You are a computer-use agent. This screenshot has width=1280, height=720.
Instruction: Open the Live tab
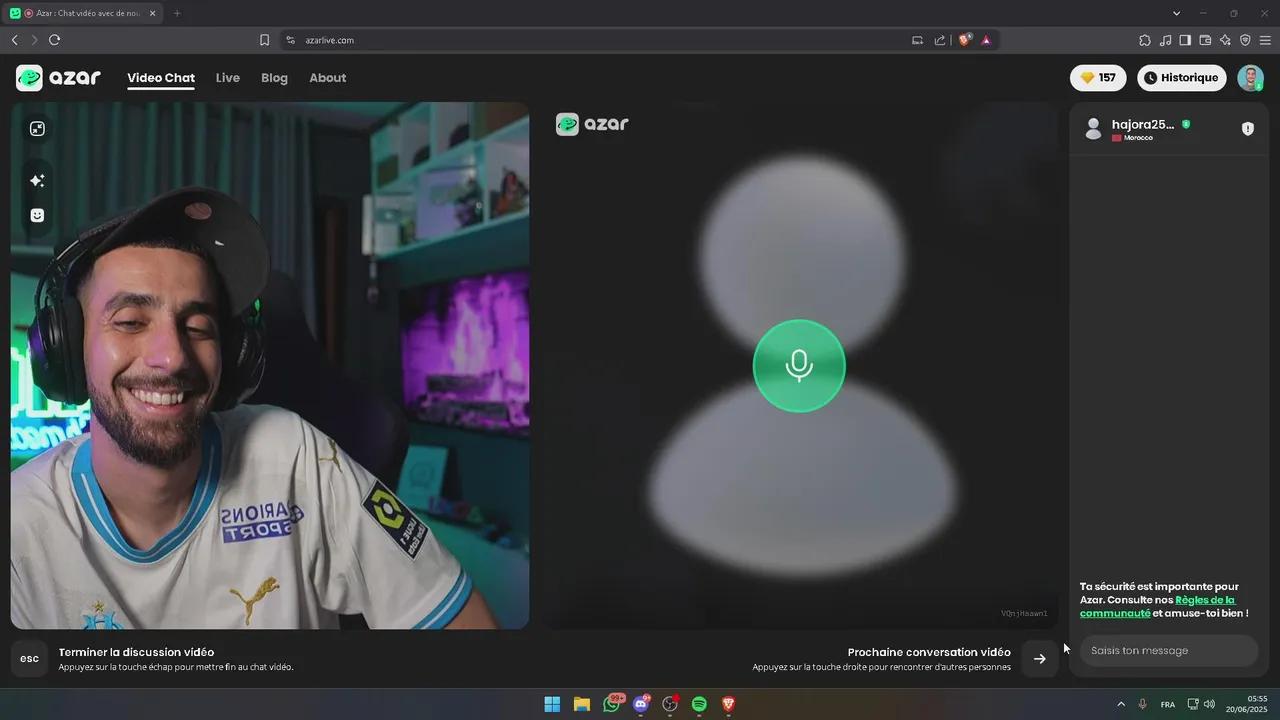coord(228,78)
